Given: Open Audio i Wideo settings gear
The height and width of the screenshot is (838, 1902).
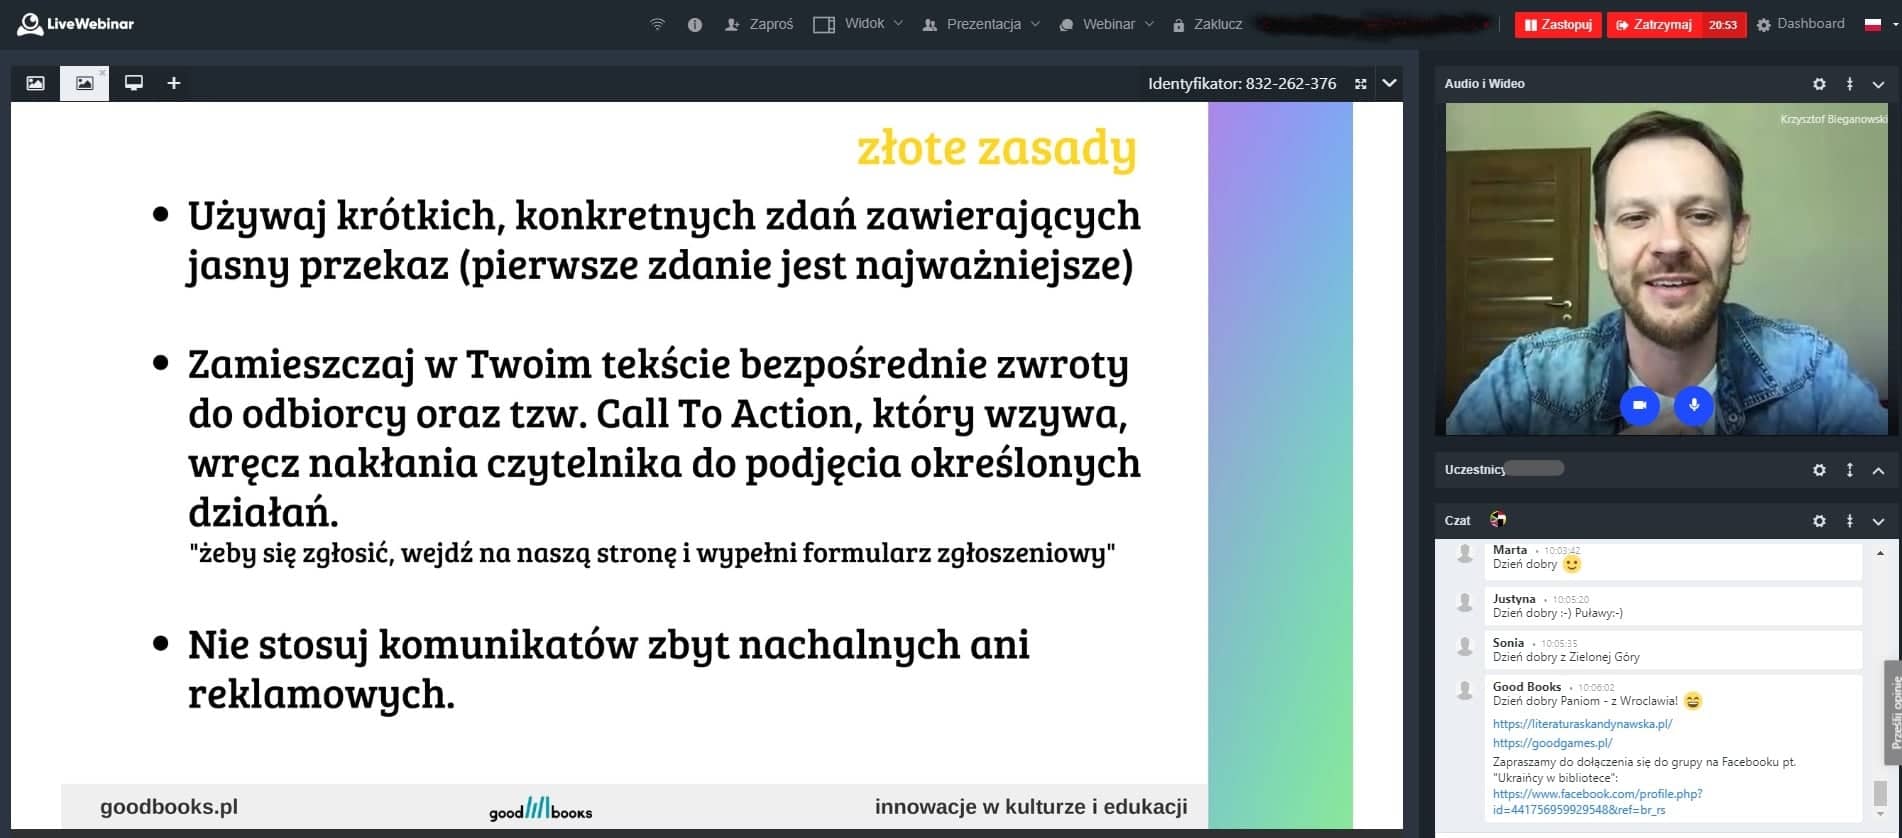Looking at the screenshot, I should pos(1819,85).
